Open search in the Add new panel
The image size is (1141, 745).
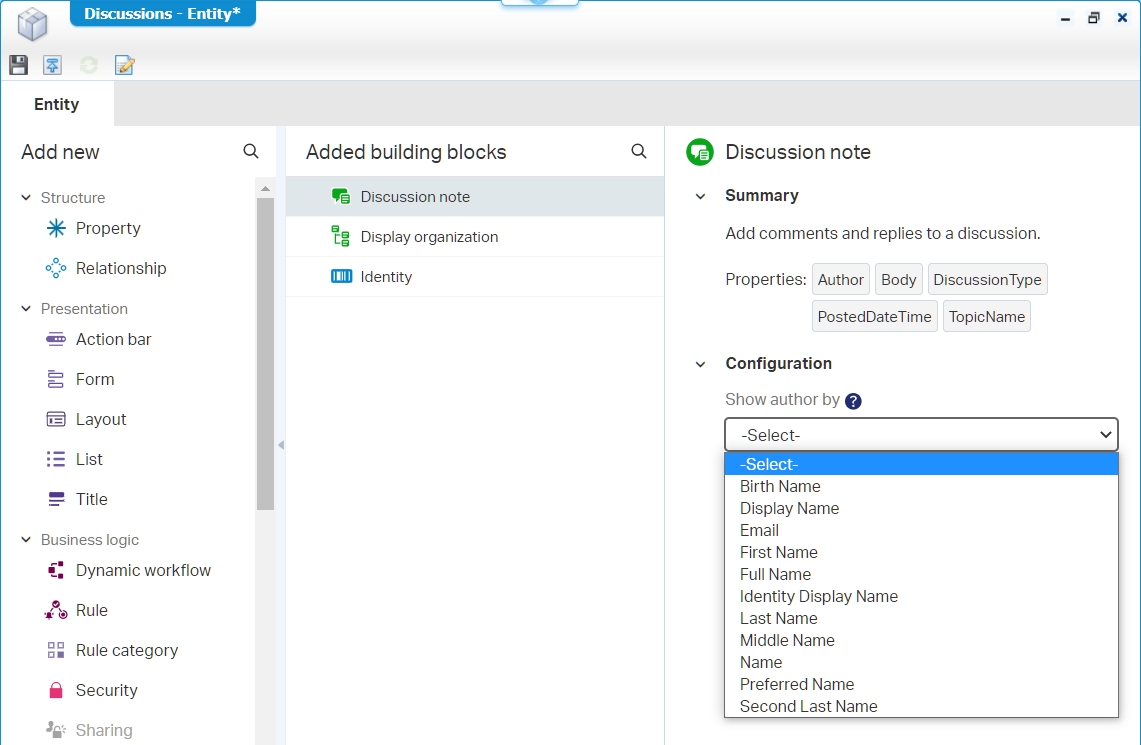[x=251, y=151]
